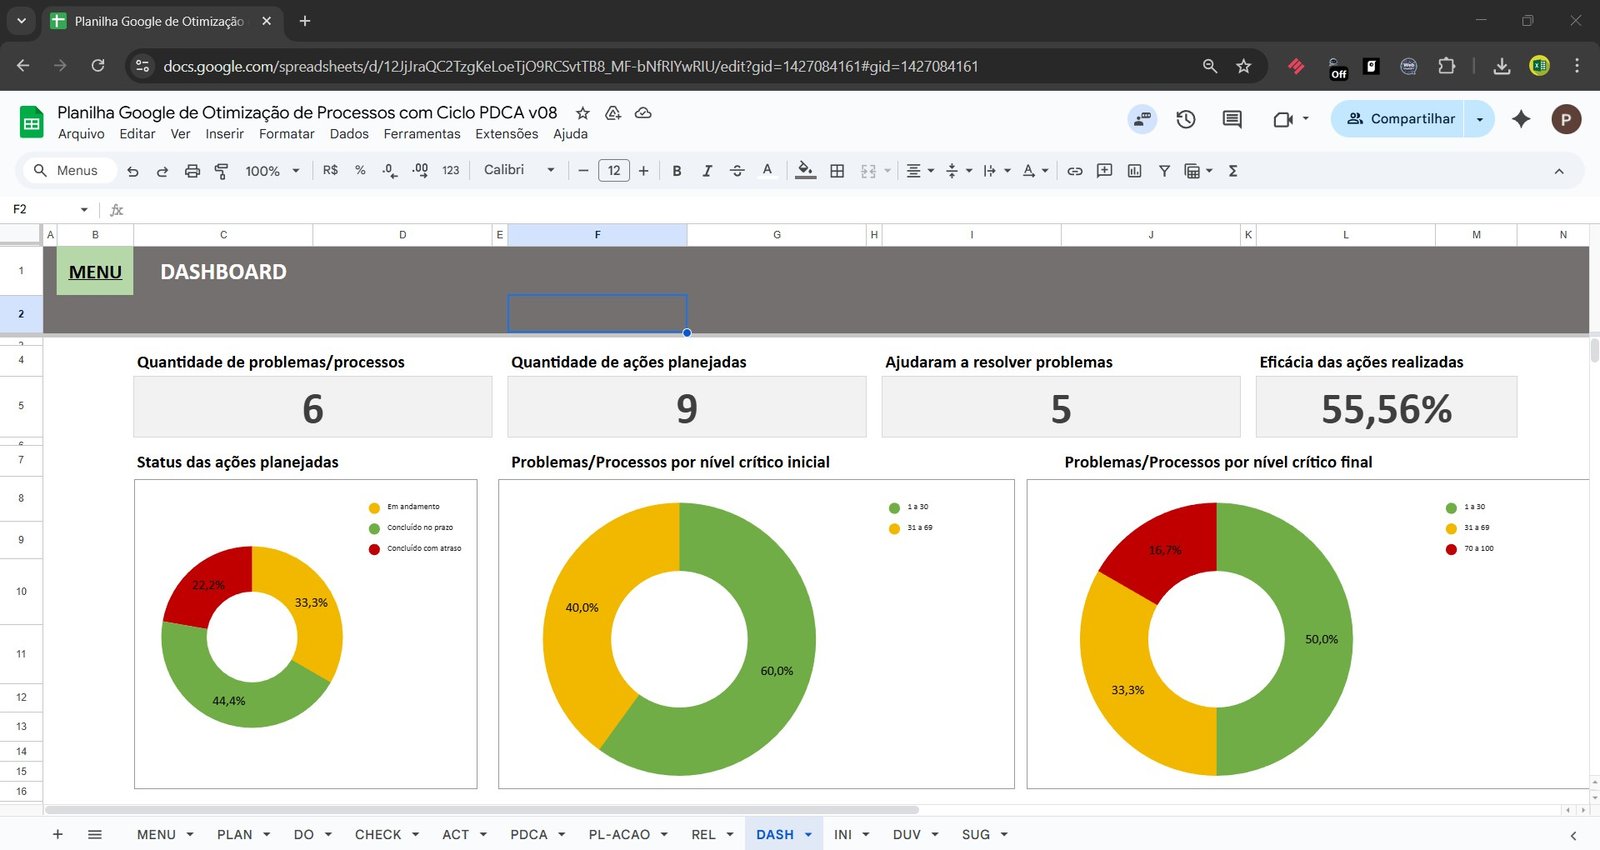Click the paint format roller icon

(x=221, y=171)
